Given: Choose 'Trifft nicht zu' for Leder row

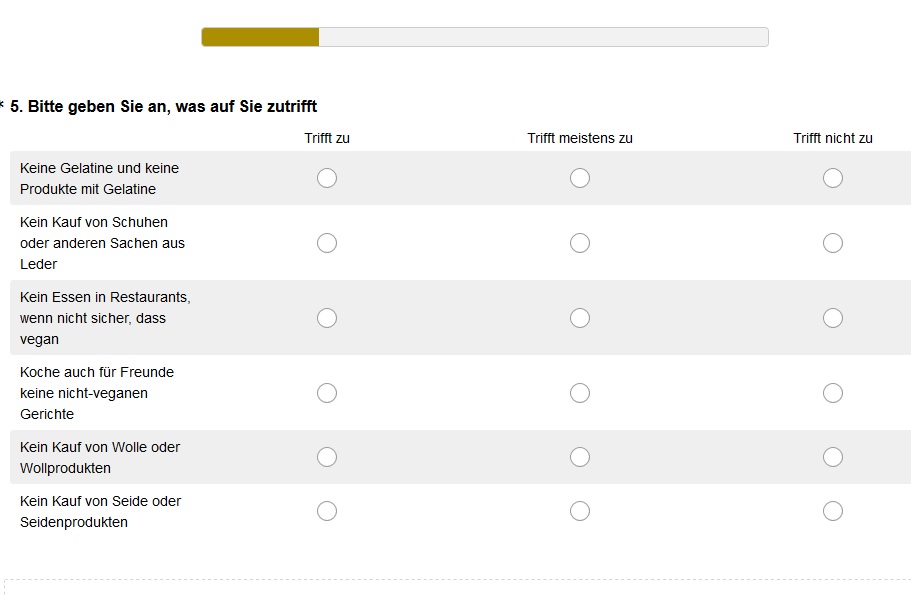Looking at the screenshot, I should [x=833, y=243].
